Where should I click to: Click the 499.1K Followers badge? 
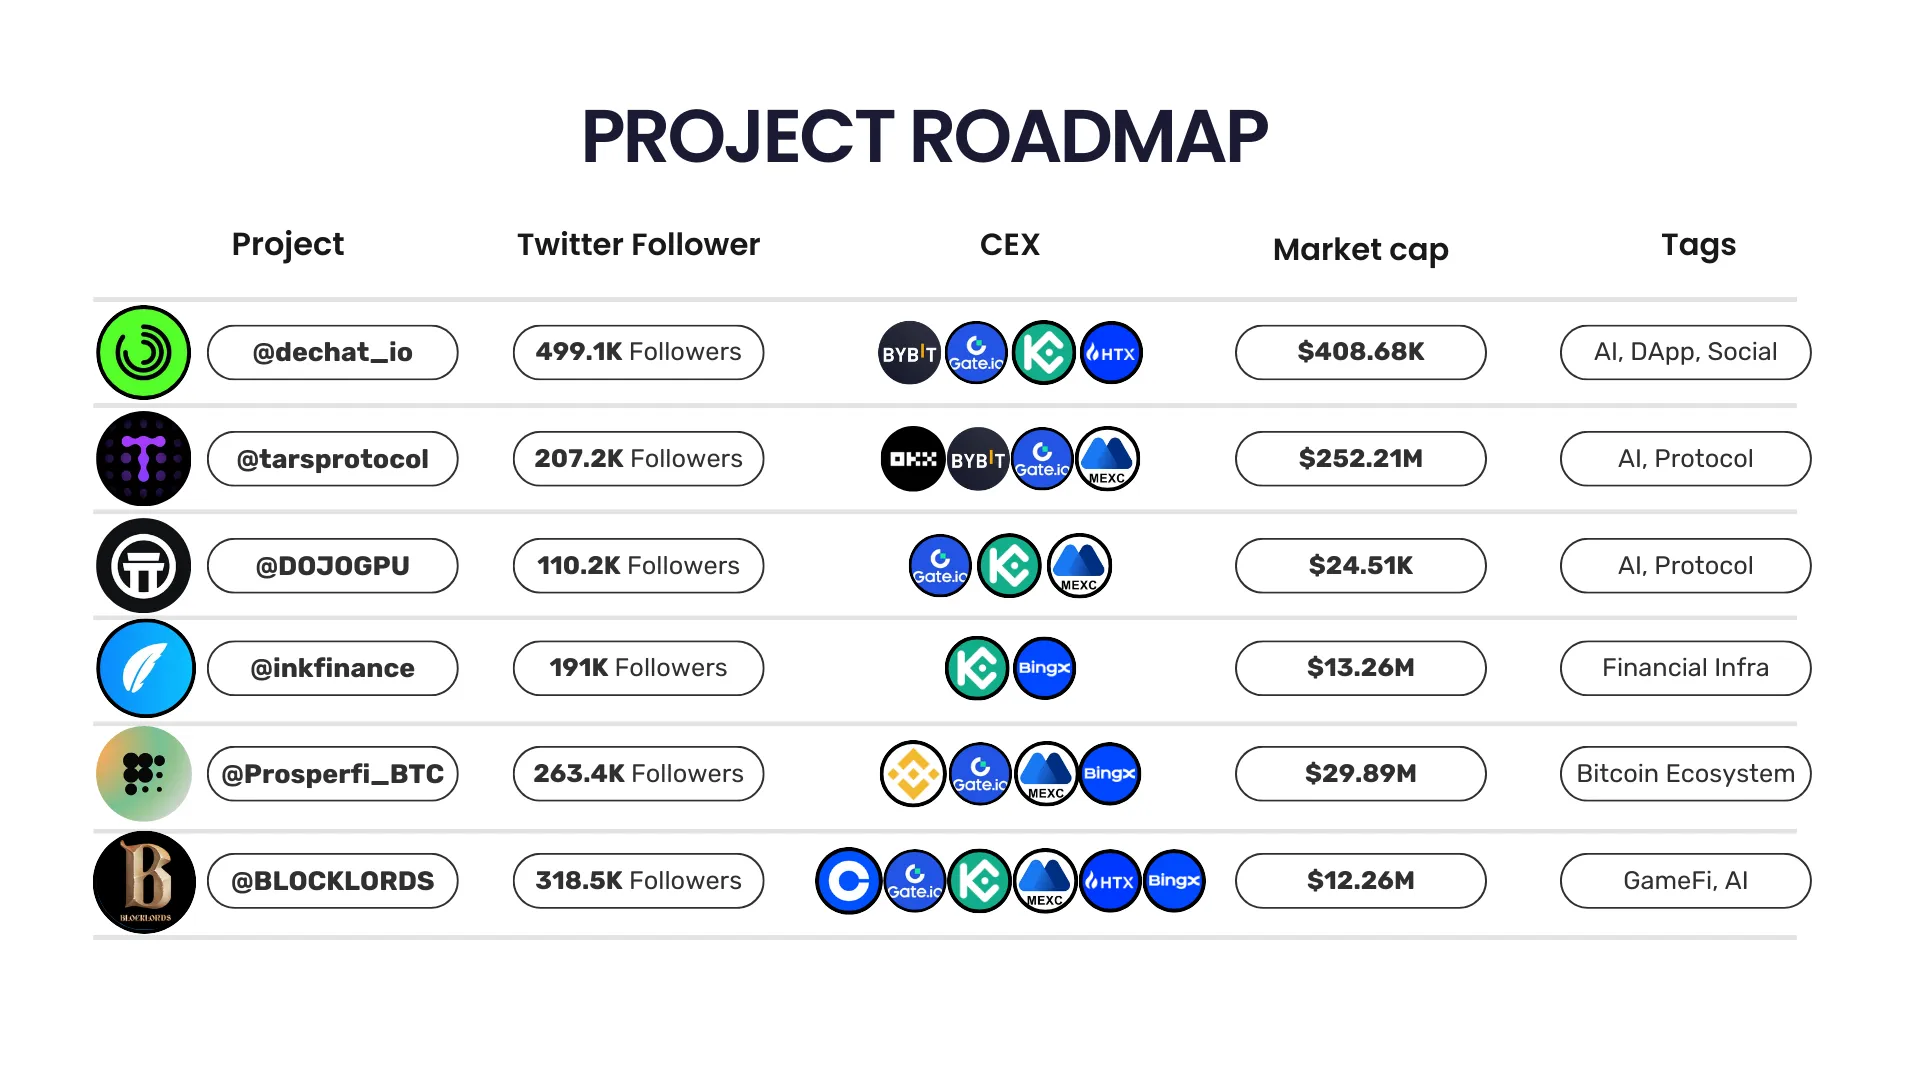pos(638,352)
